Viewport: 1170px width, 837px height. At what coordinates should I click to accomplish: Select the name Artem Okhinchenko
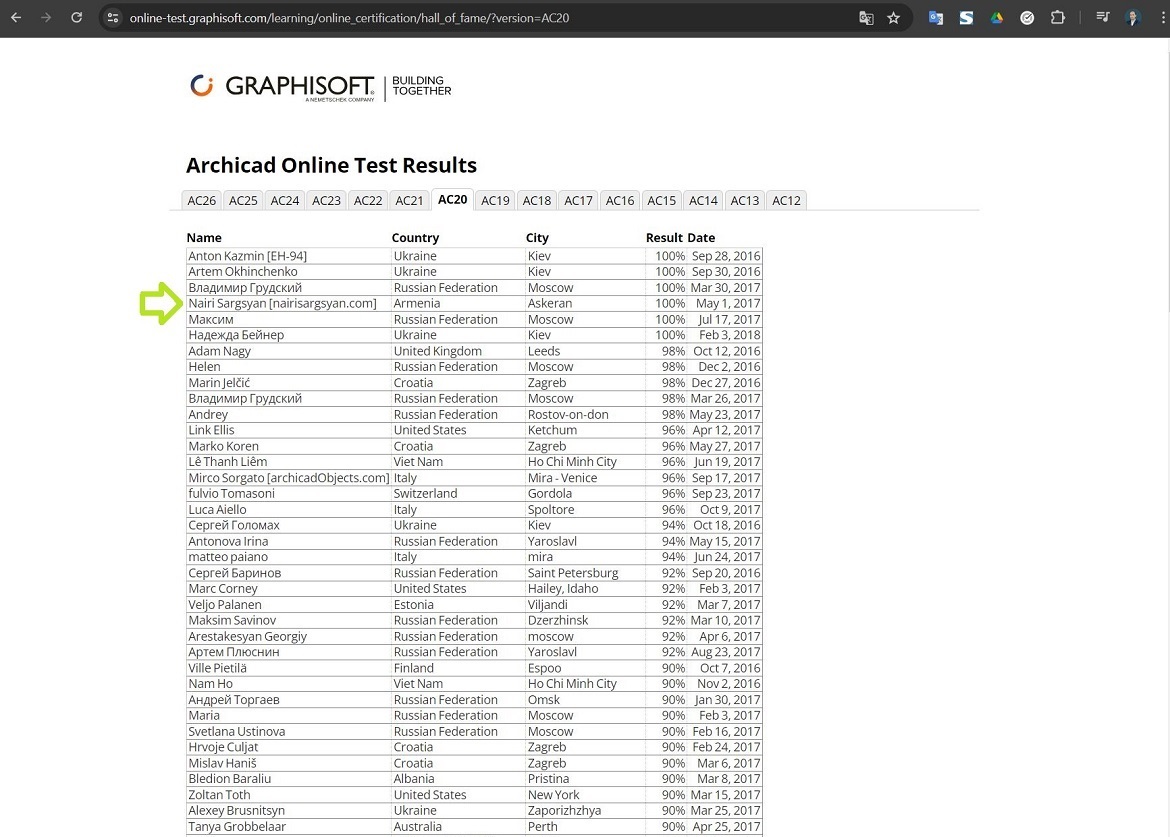point(243,272)
